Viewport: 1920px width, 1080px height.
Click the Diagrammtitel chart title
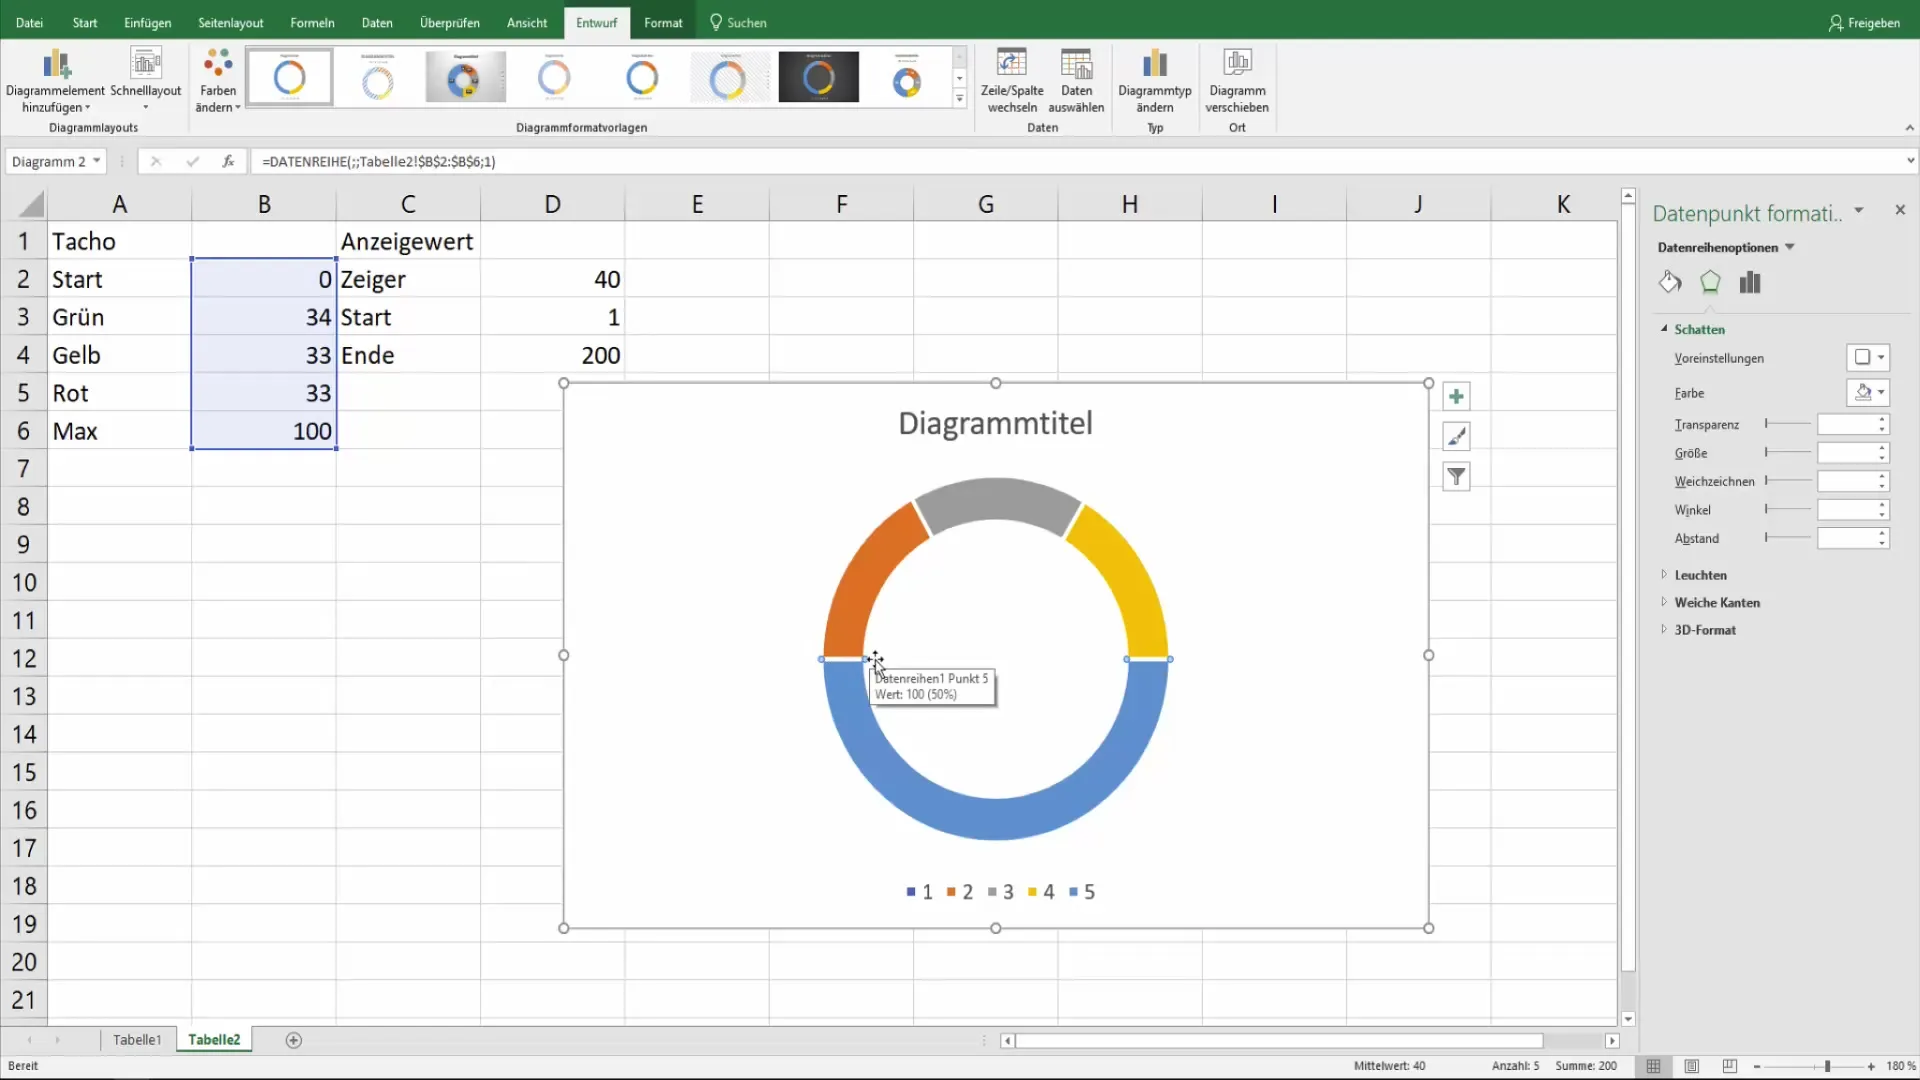click(x=995, y=423)
